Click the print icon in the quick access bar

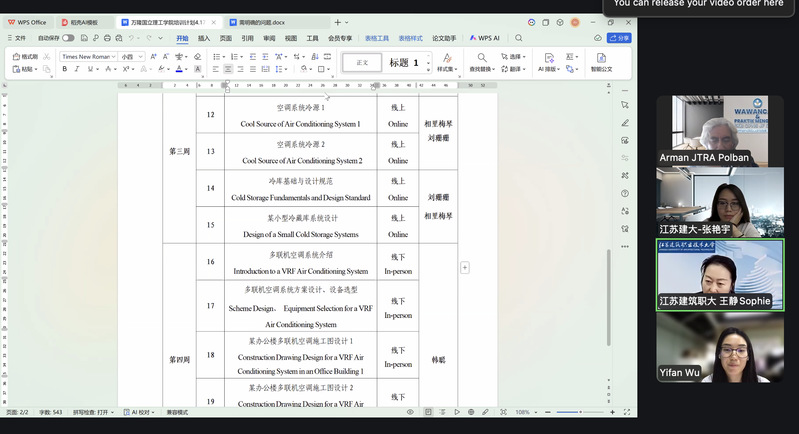click(107, 38)
